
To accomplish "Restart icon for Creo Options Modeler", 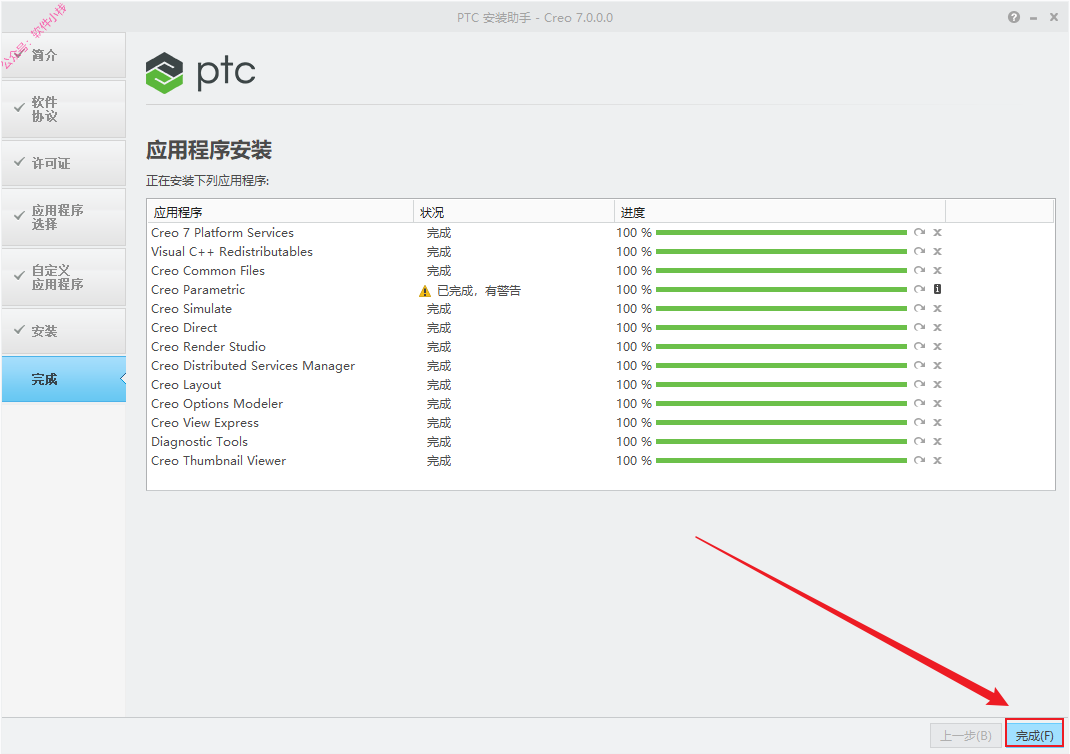I will pos(919,403).
